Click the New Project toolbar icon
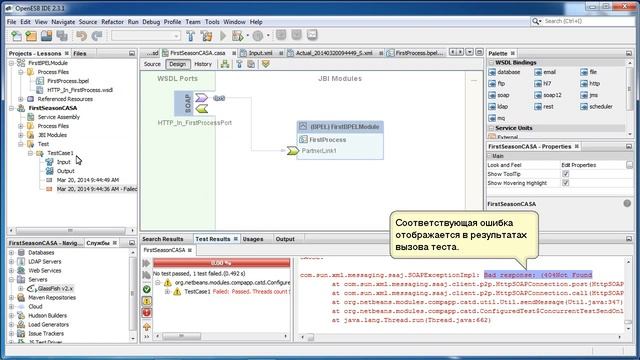 [x=31, y=36]
